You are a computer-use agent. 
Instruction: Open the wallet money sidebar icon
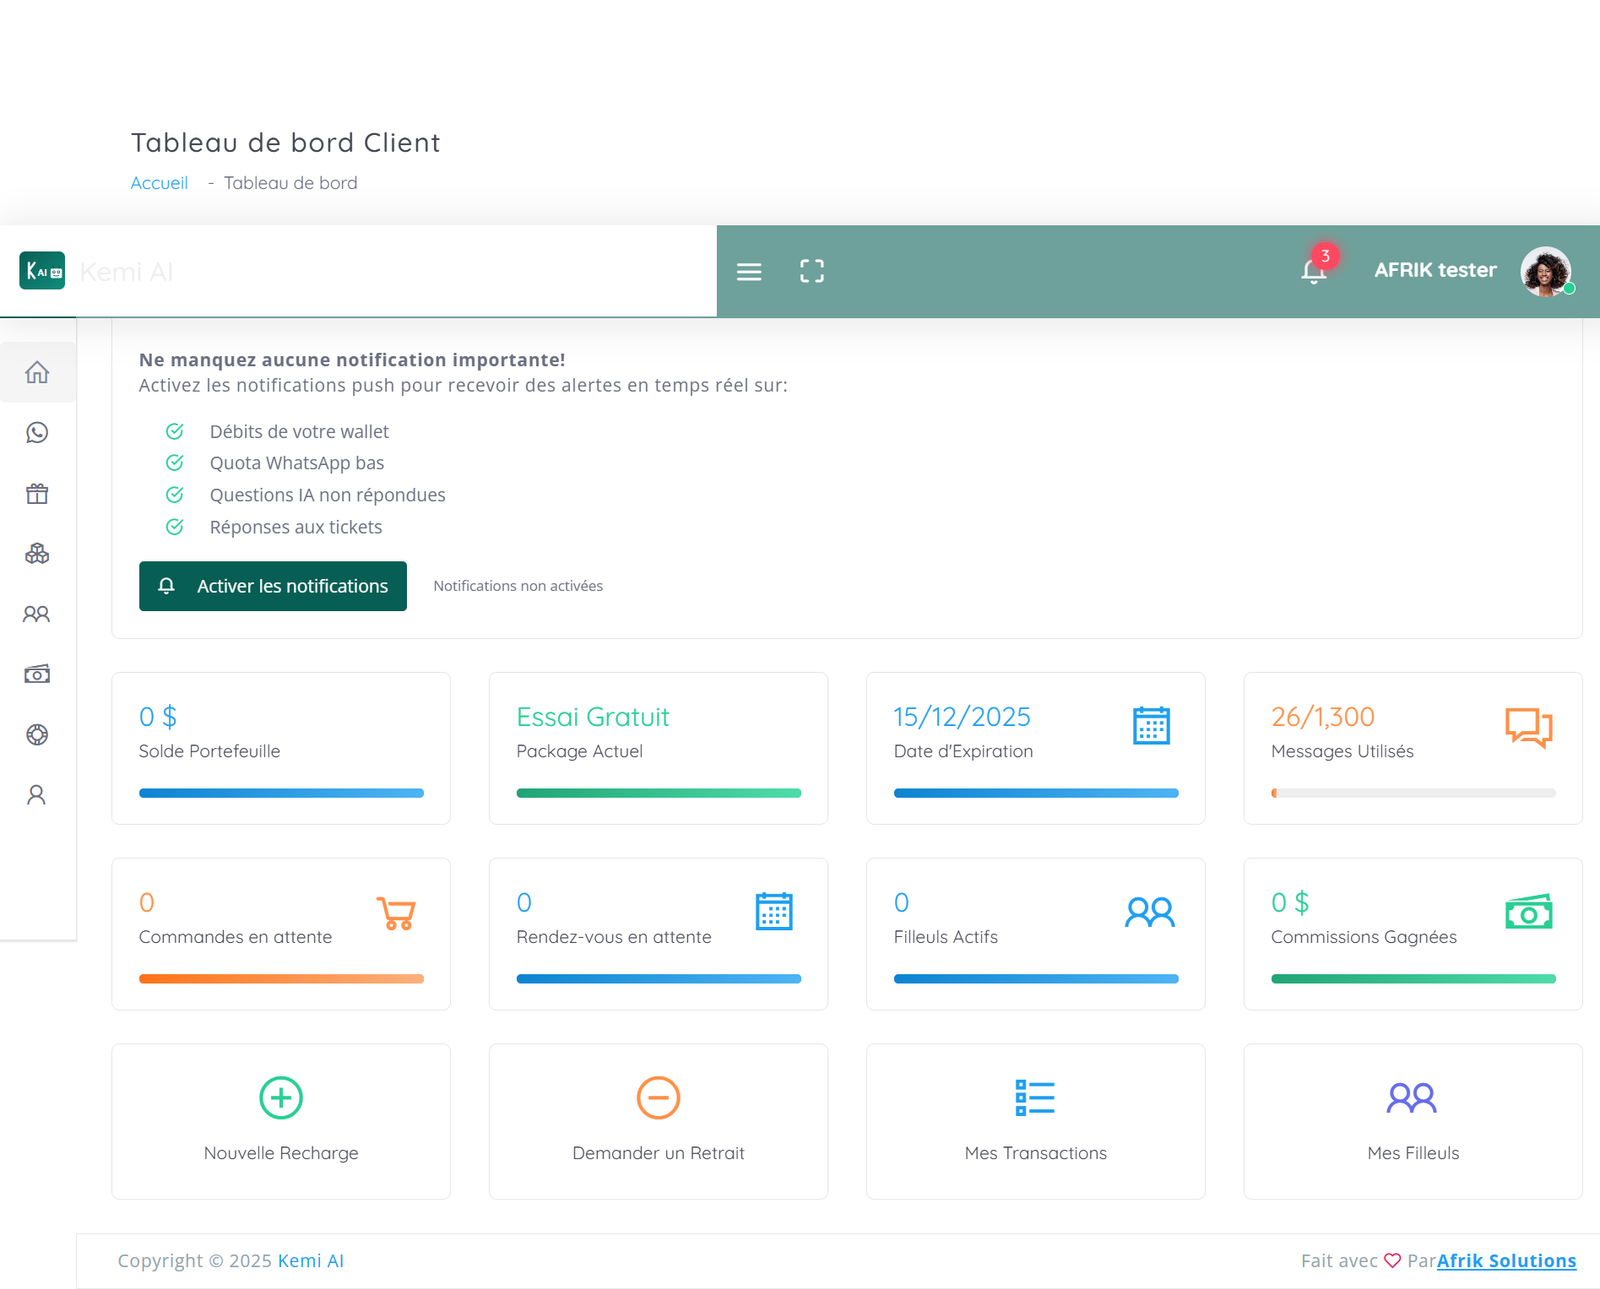37,674
